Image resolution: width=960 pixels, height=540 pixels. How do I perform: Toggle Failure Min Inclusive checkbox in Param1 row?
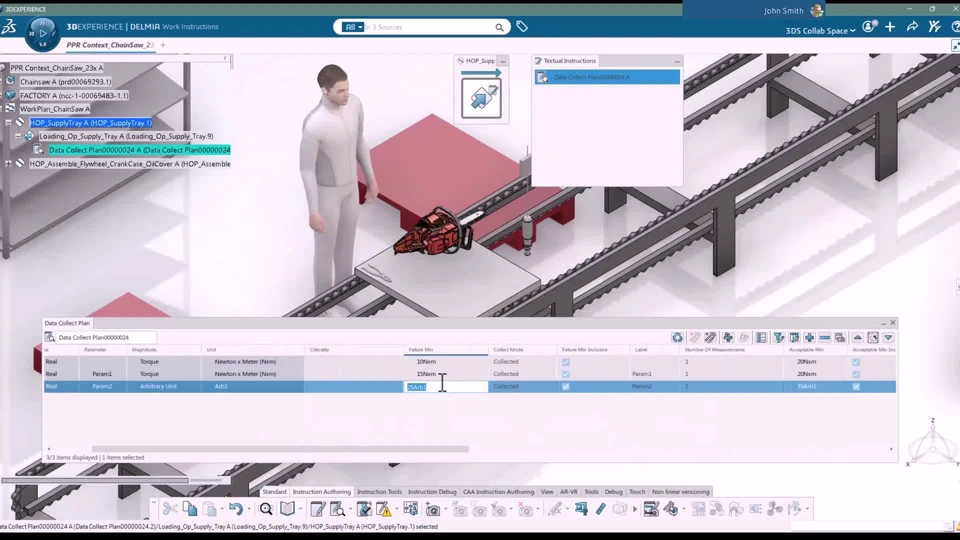(x=566, y=374)
